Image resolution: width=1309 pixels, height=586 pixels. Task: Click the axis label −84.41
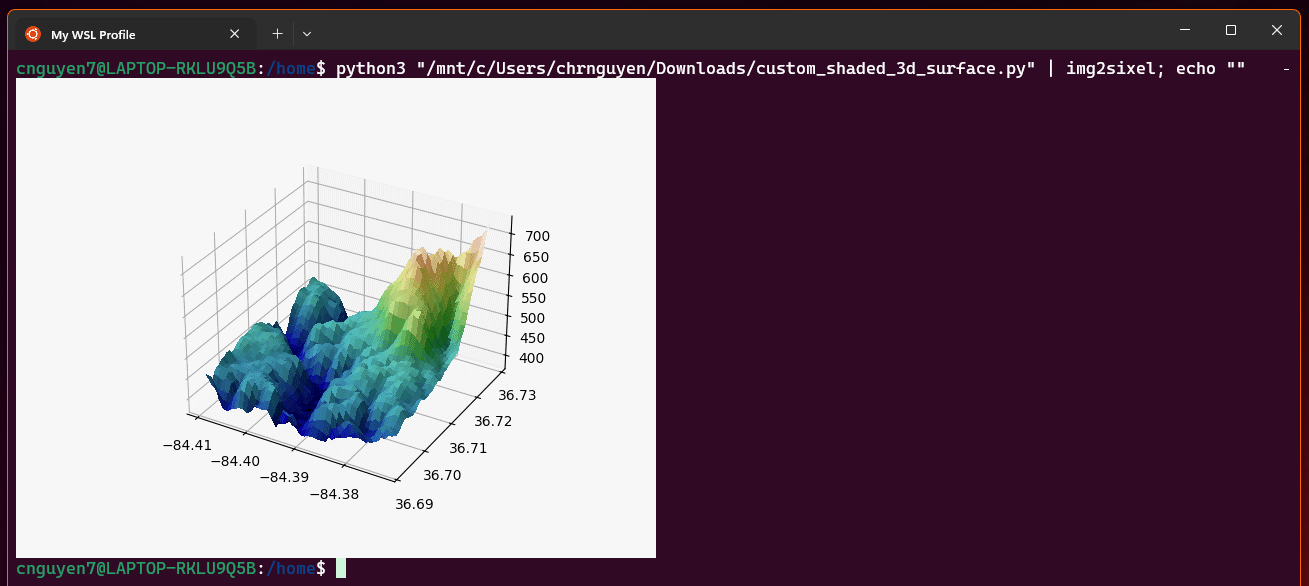(187, 445)
